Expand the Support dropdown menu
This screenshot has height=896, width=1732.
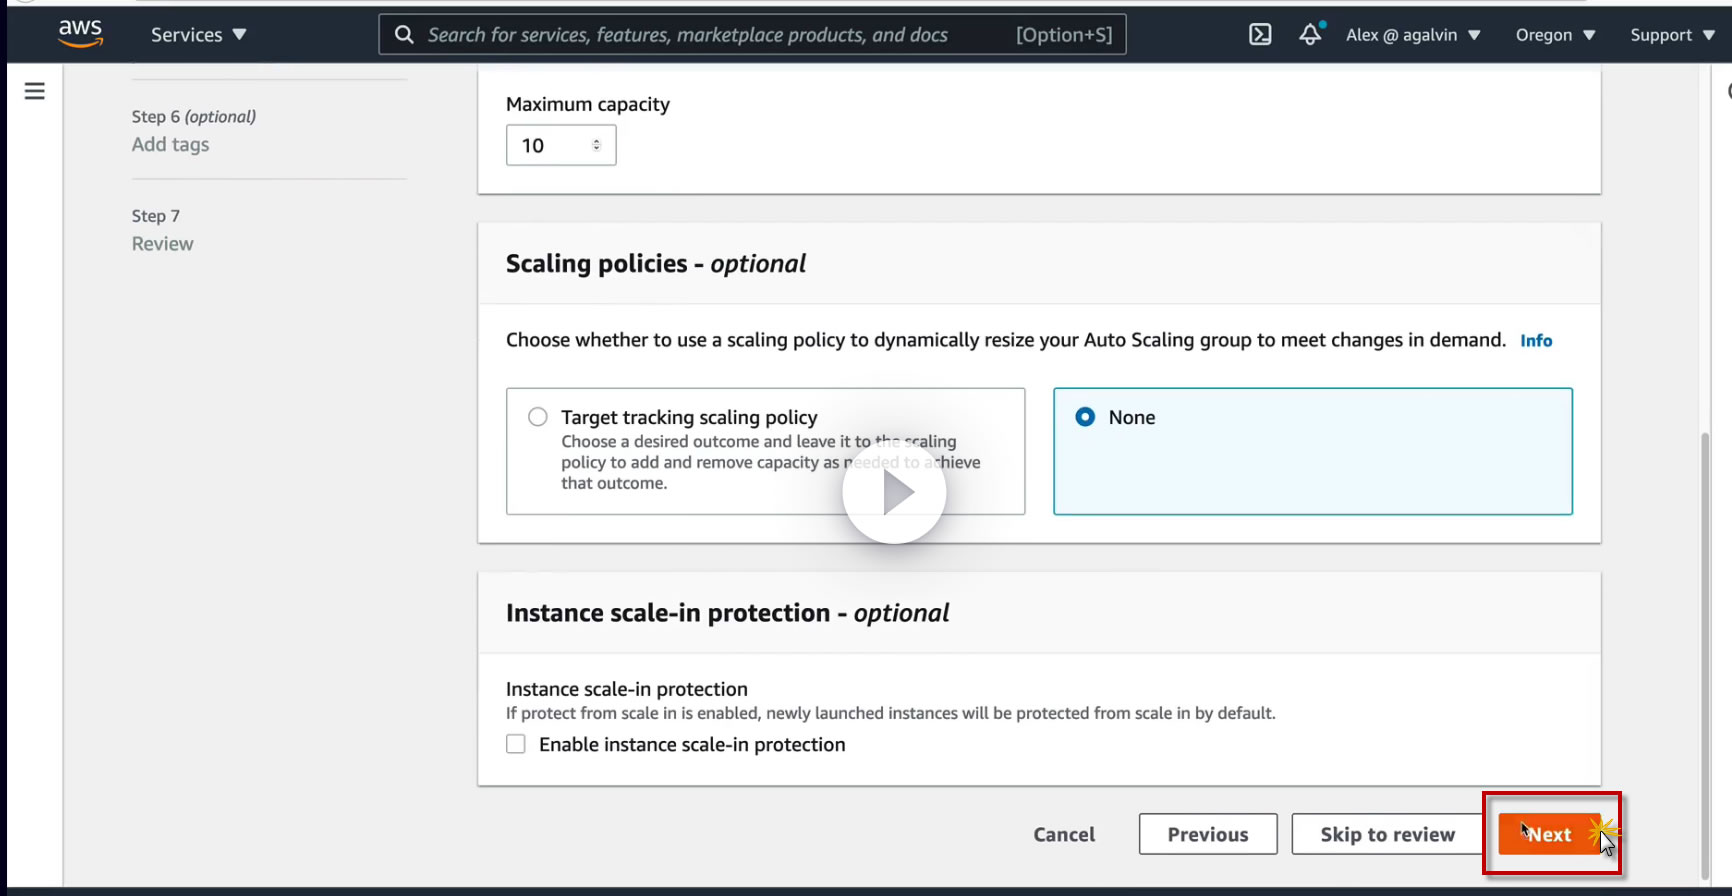click(x=1671, y=35)
